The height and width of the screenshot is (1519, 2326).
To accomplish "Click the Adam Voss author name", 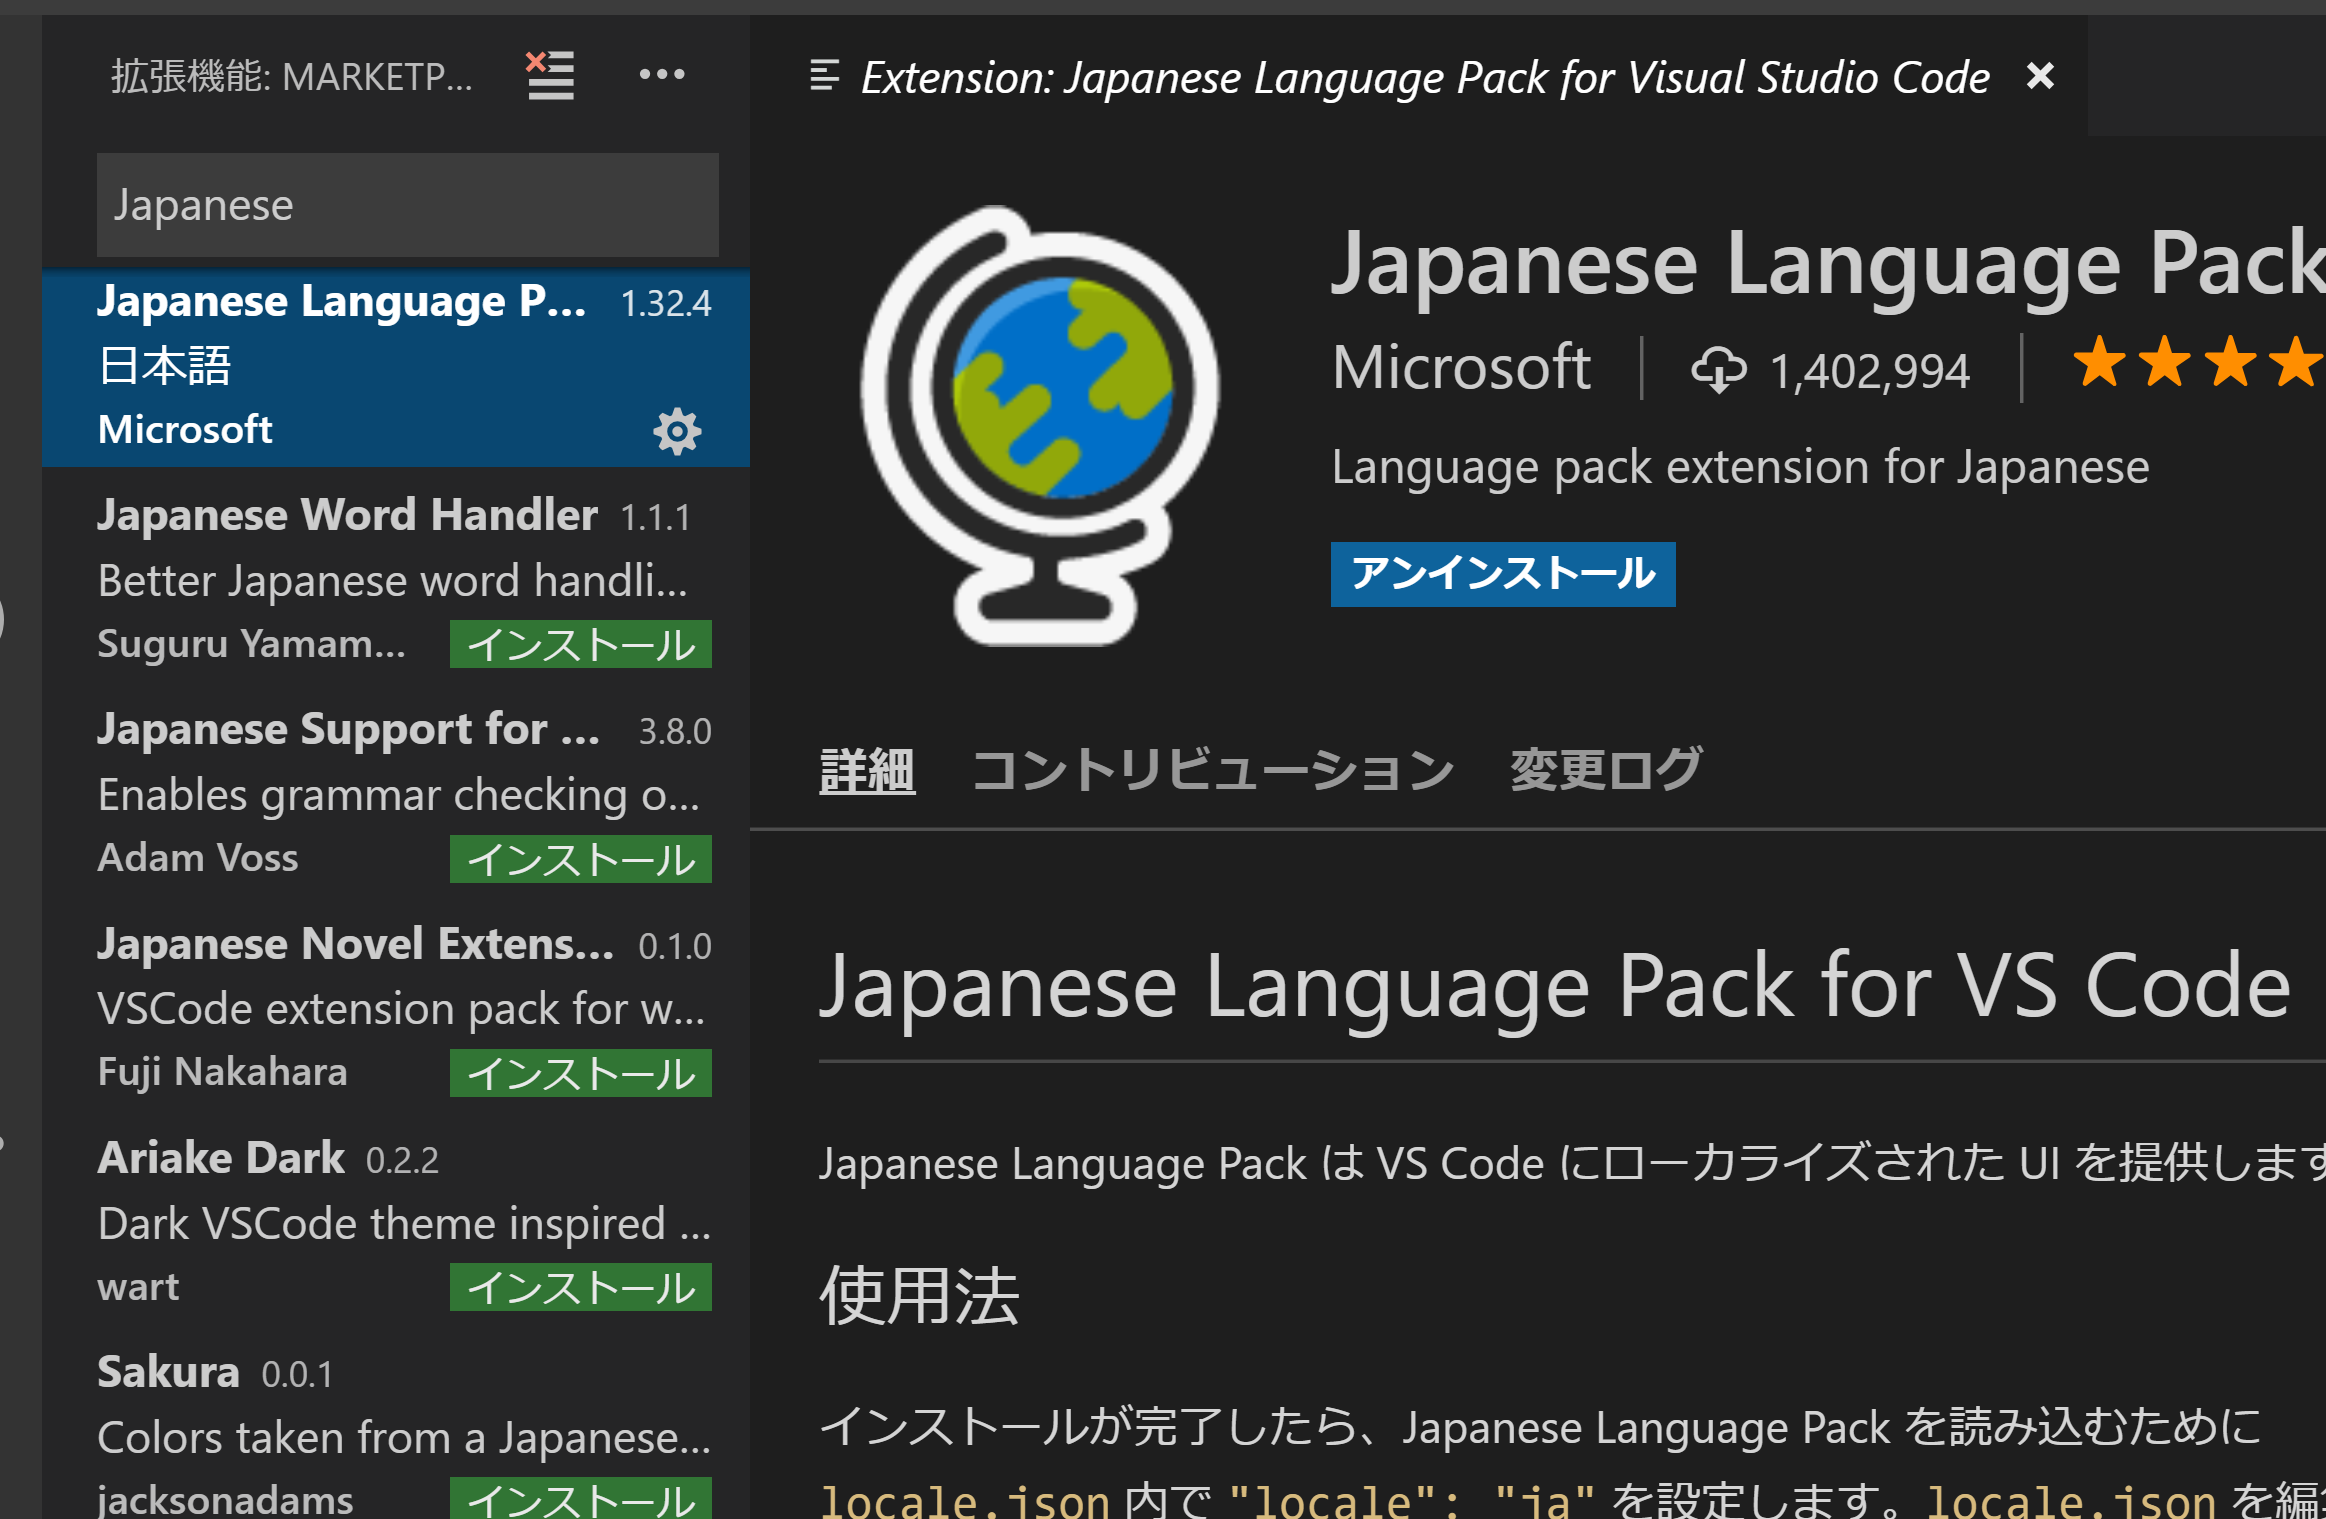I will 198,858.
